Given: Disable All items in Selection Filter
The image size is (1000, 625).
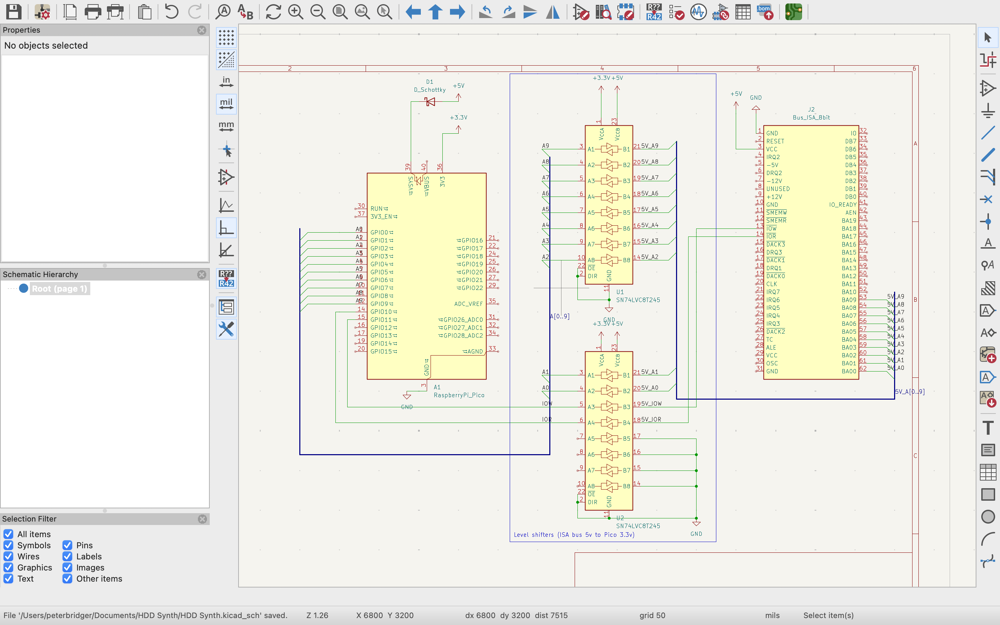Looking at the screenshot, I should pos(9,535).
